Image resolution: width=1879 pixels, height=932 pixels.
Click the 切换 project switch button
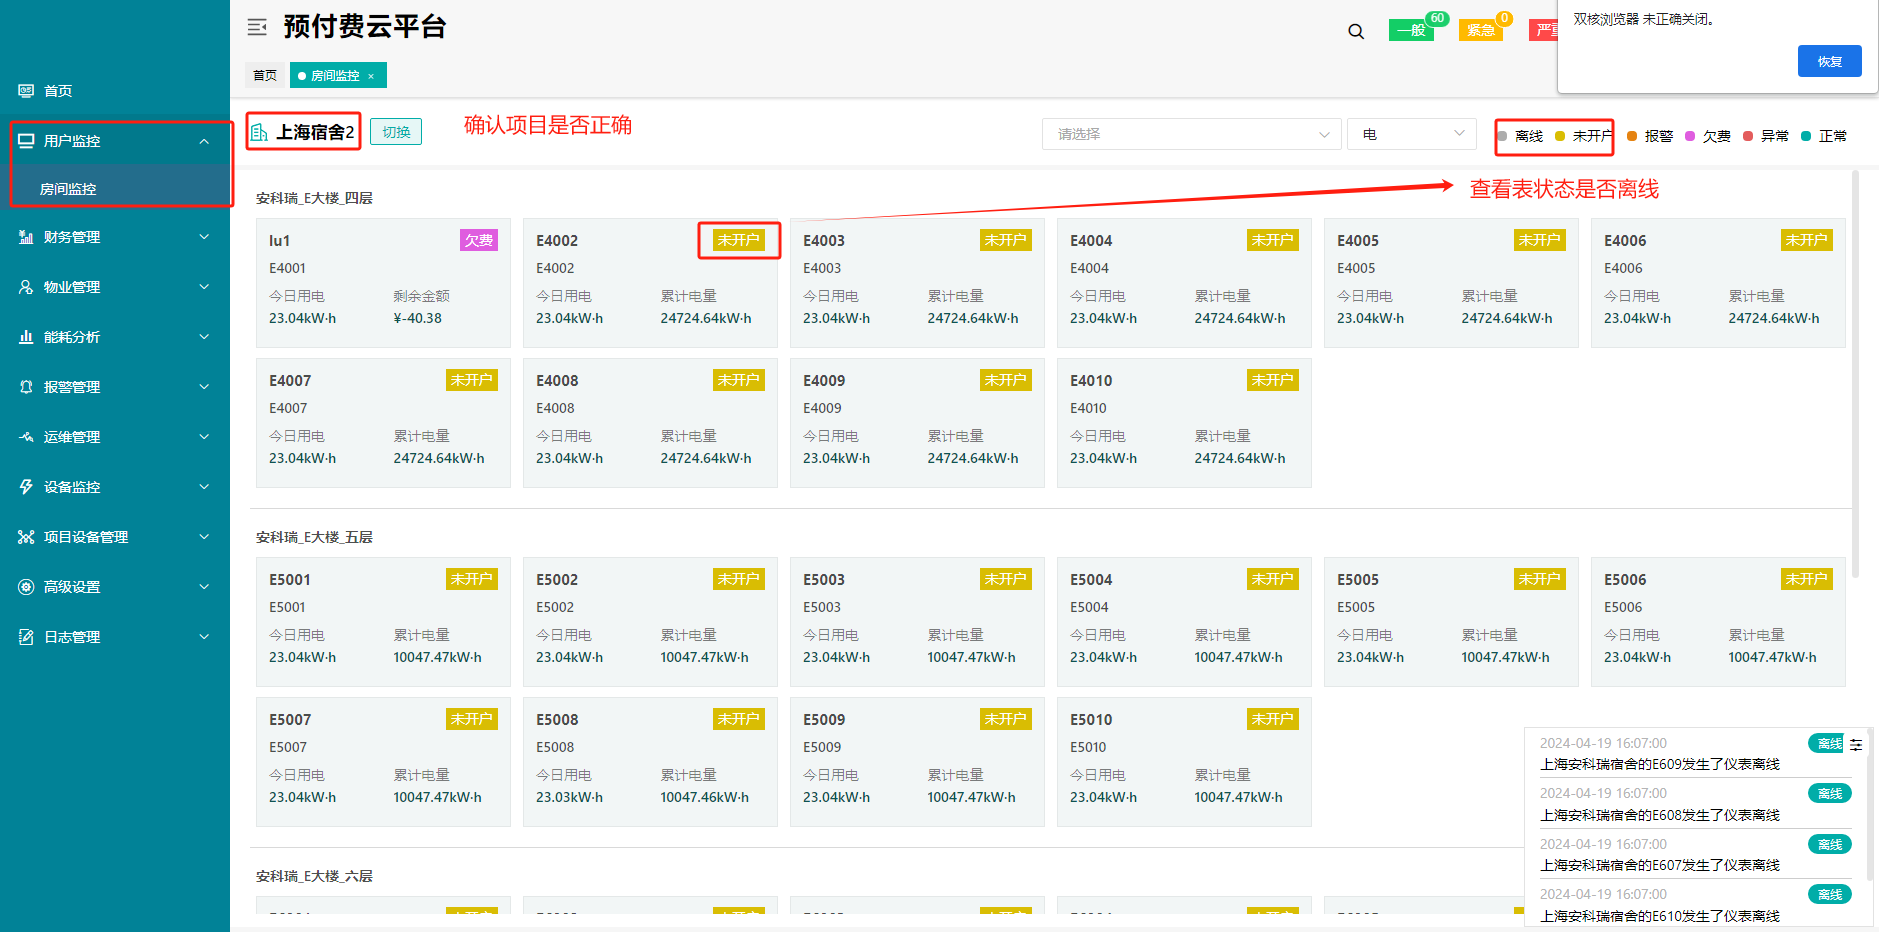coord(396,132)
